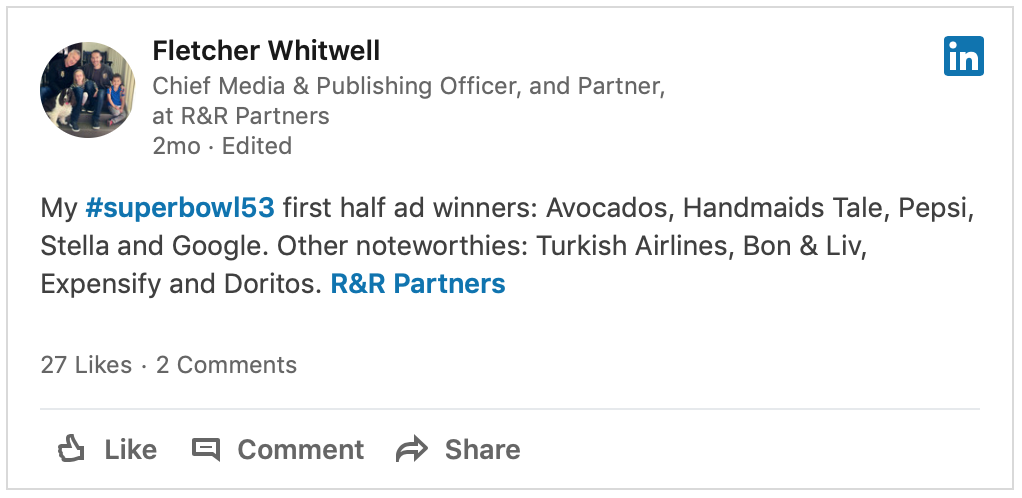Viewport: 1022px width, 498px height.
Task: Click the 'Edited' label on the post
Action: click(257, 146)
